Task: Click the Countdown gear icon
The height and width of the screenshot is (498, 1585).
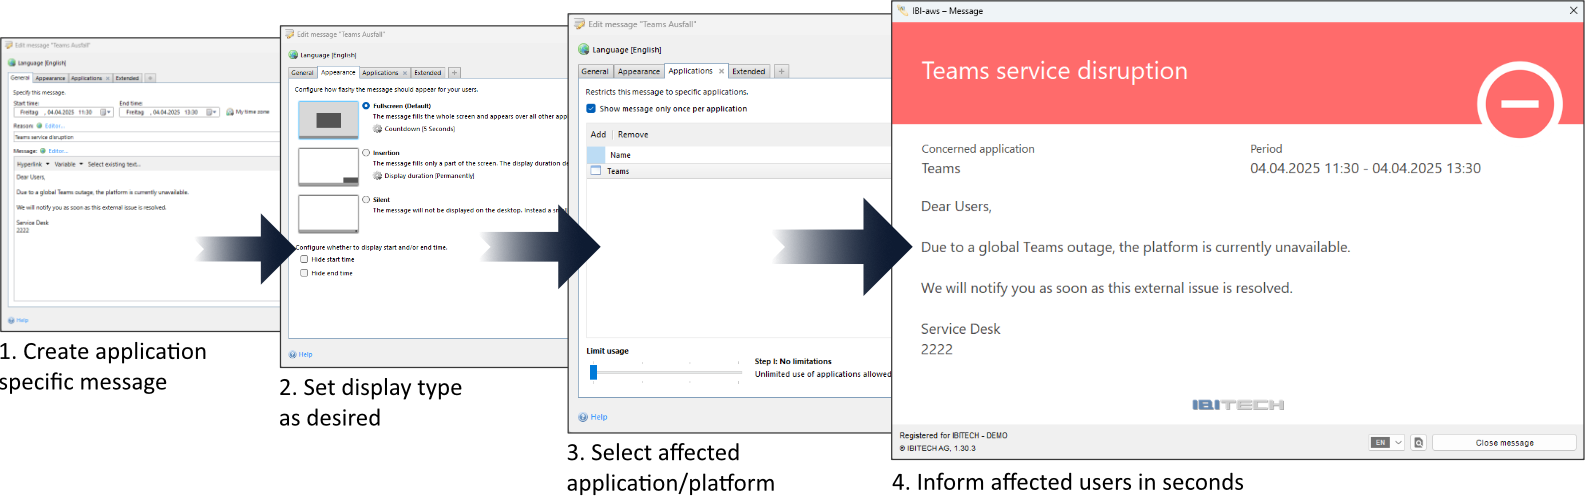Action: (x=377, y=129)
